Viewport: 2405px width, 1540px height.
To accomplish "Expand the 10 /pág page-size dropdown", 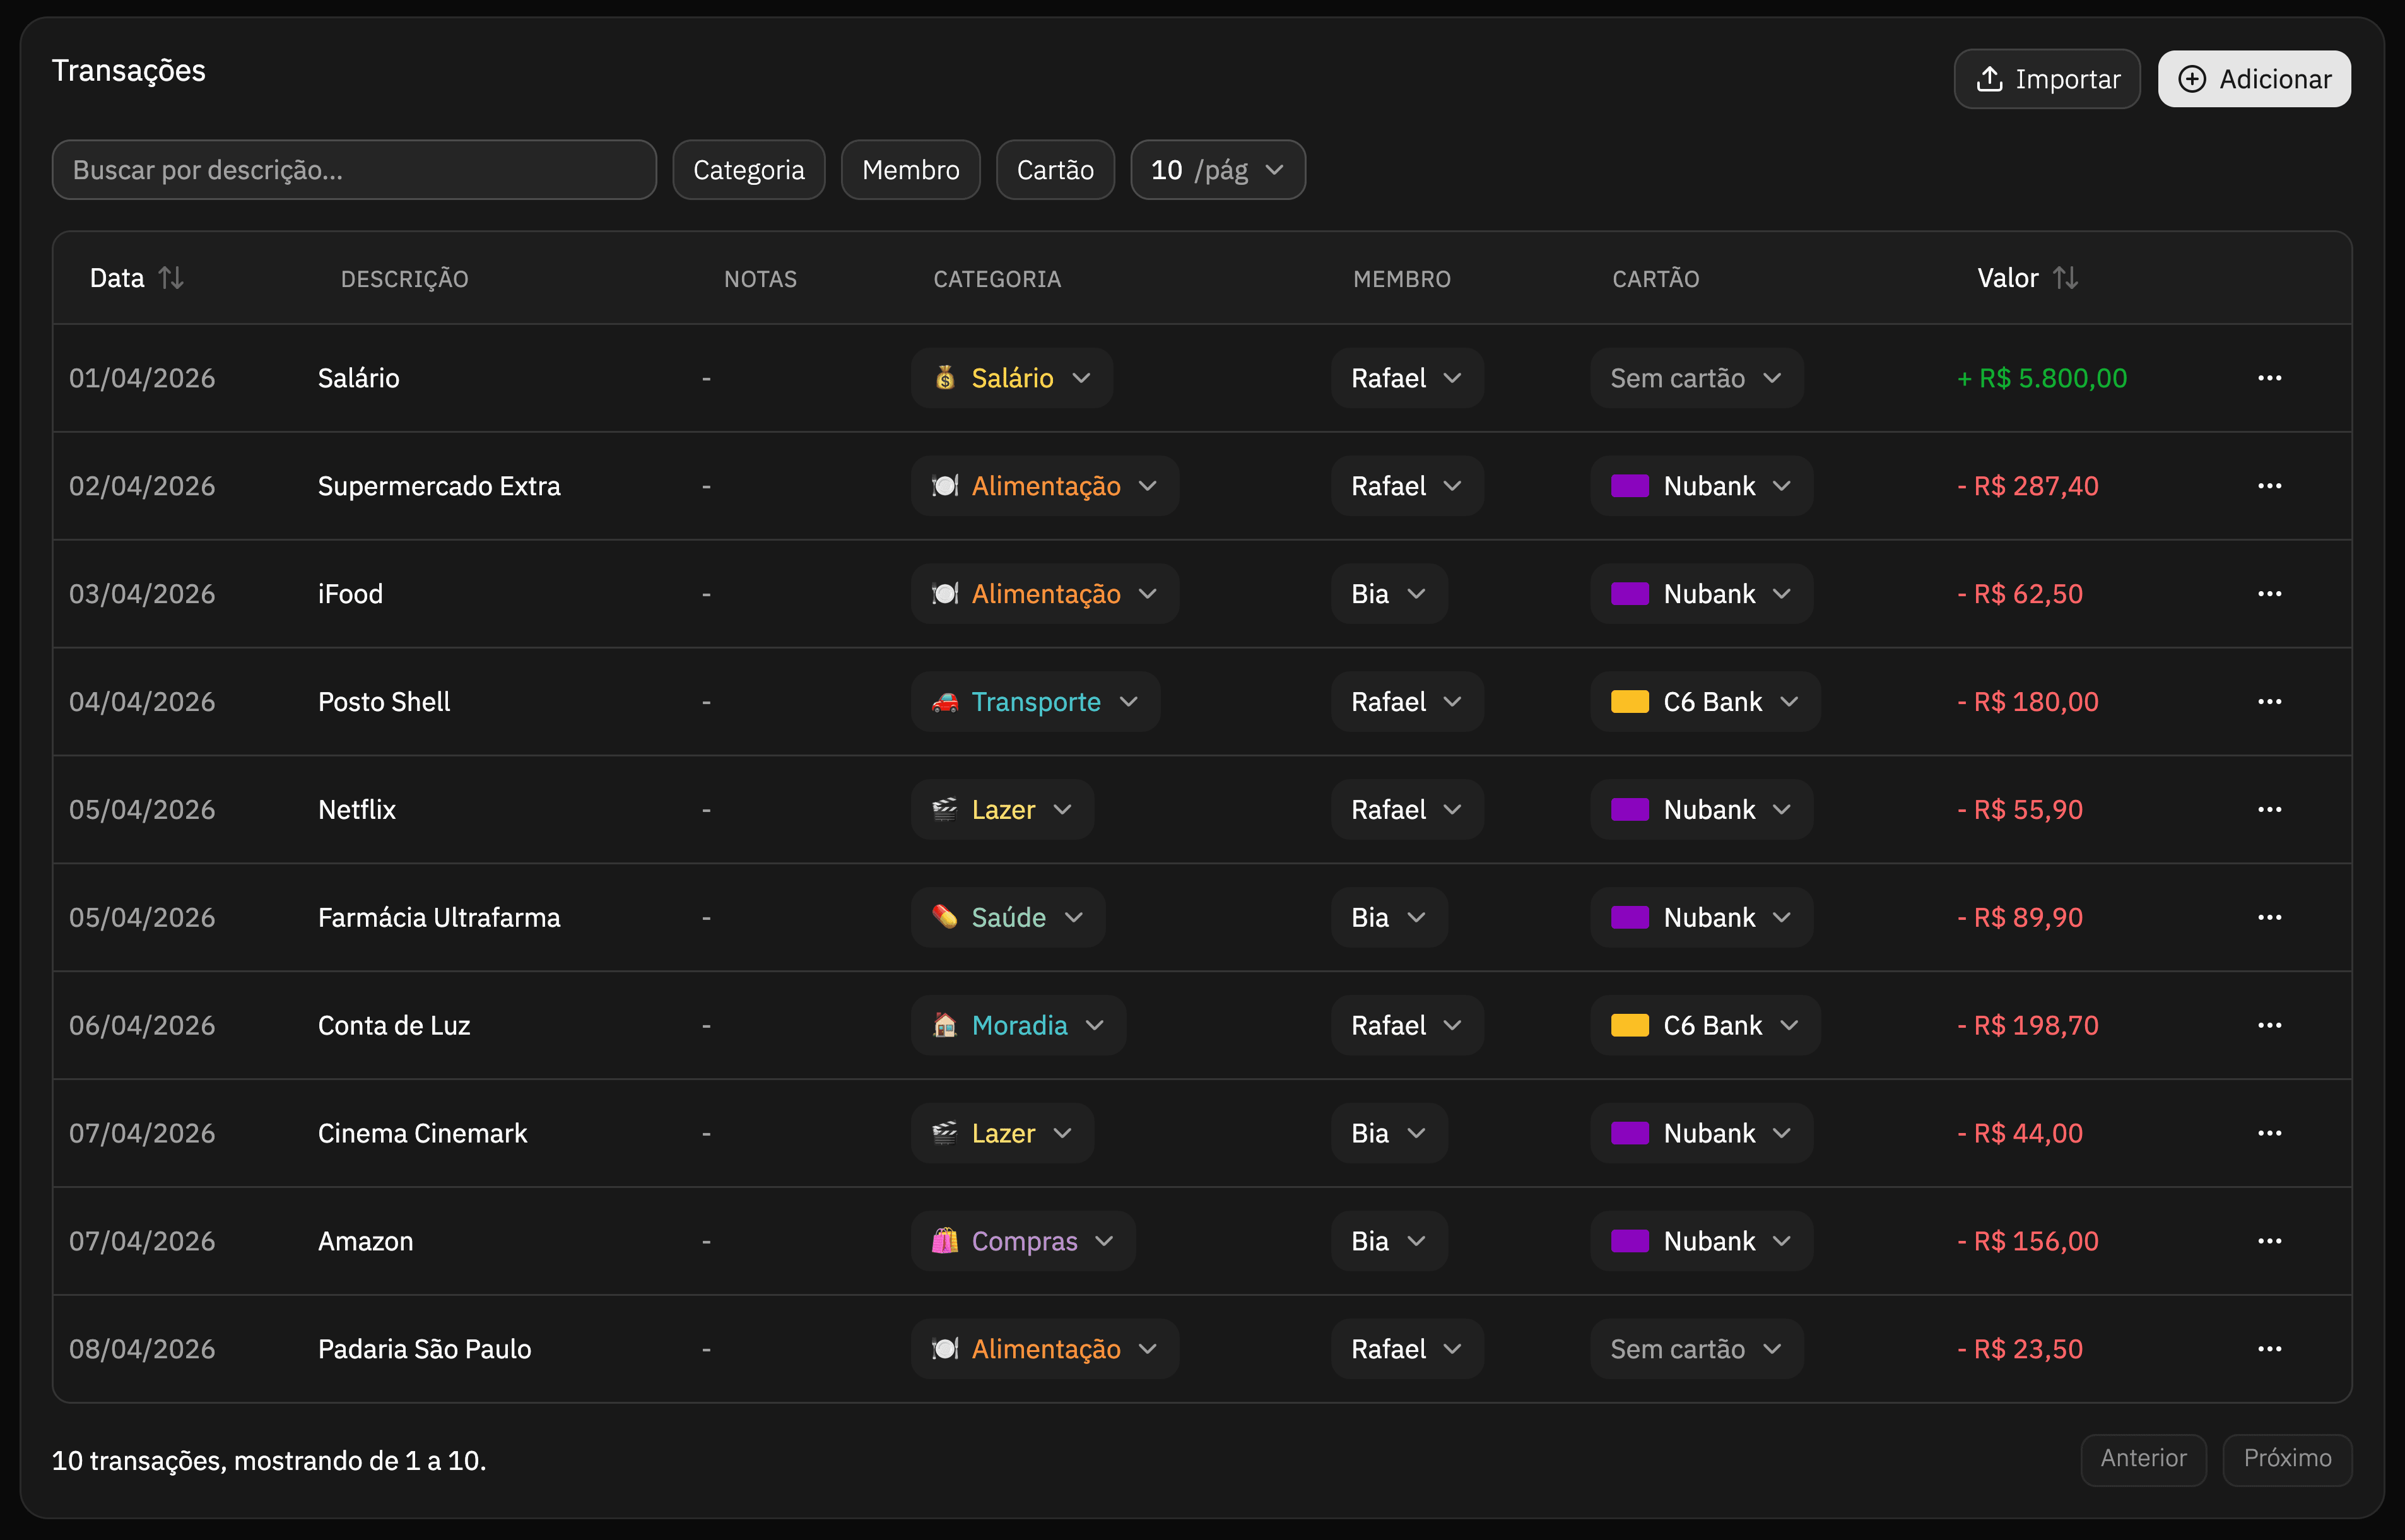I will tap(1217, 170).
